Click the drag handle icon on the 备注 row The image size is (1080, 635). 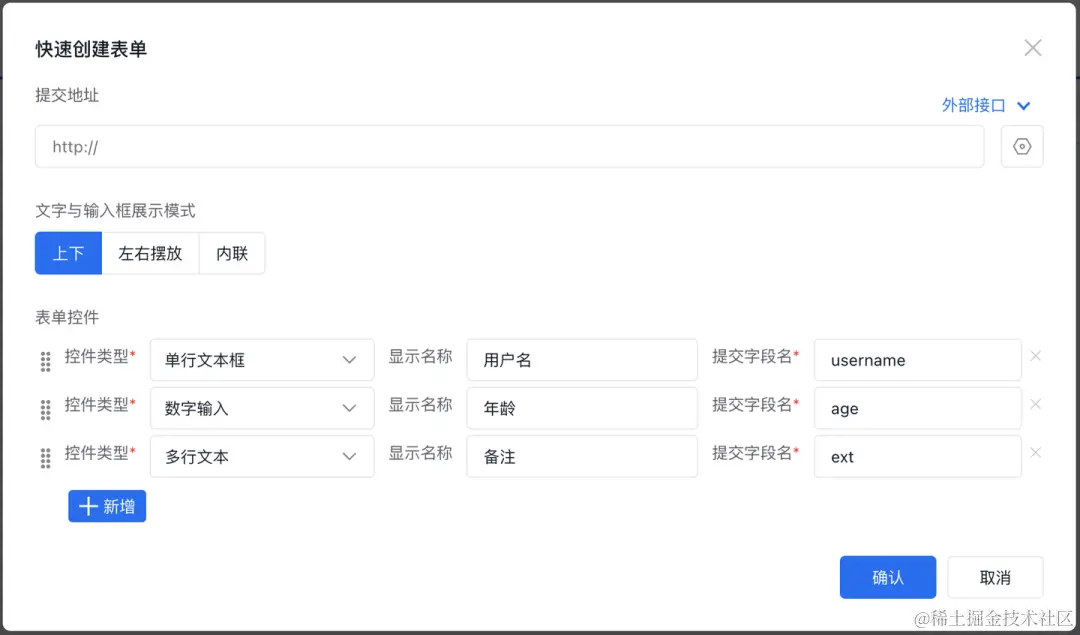[x=45, y=458]
